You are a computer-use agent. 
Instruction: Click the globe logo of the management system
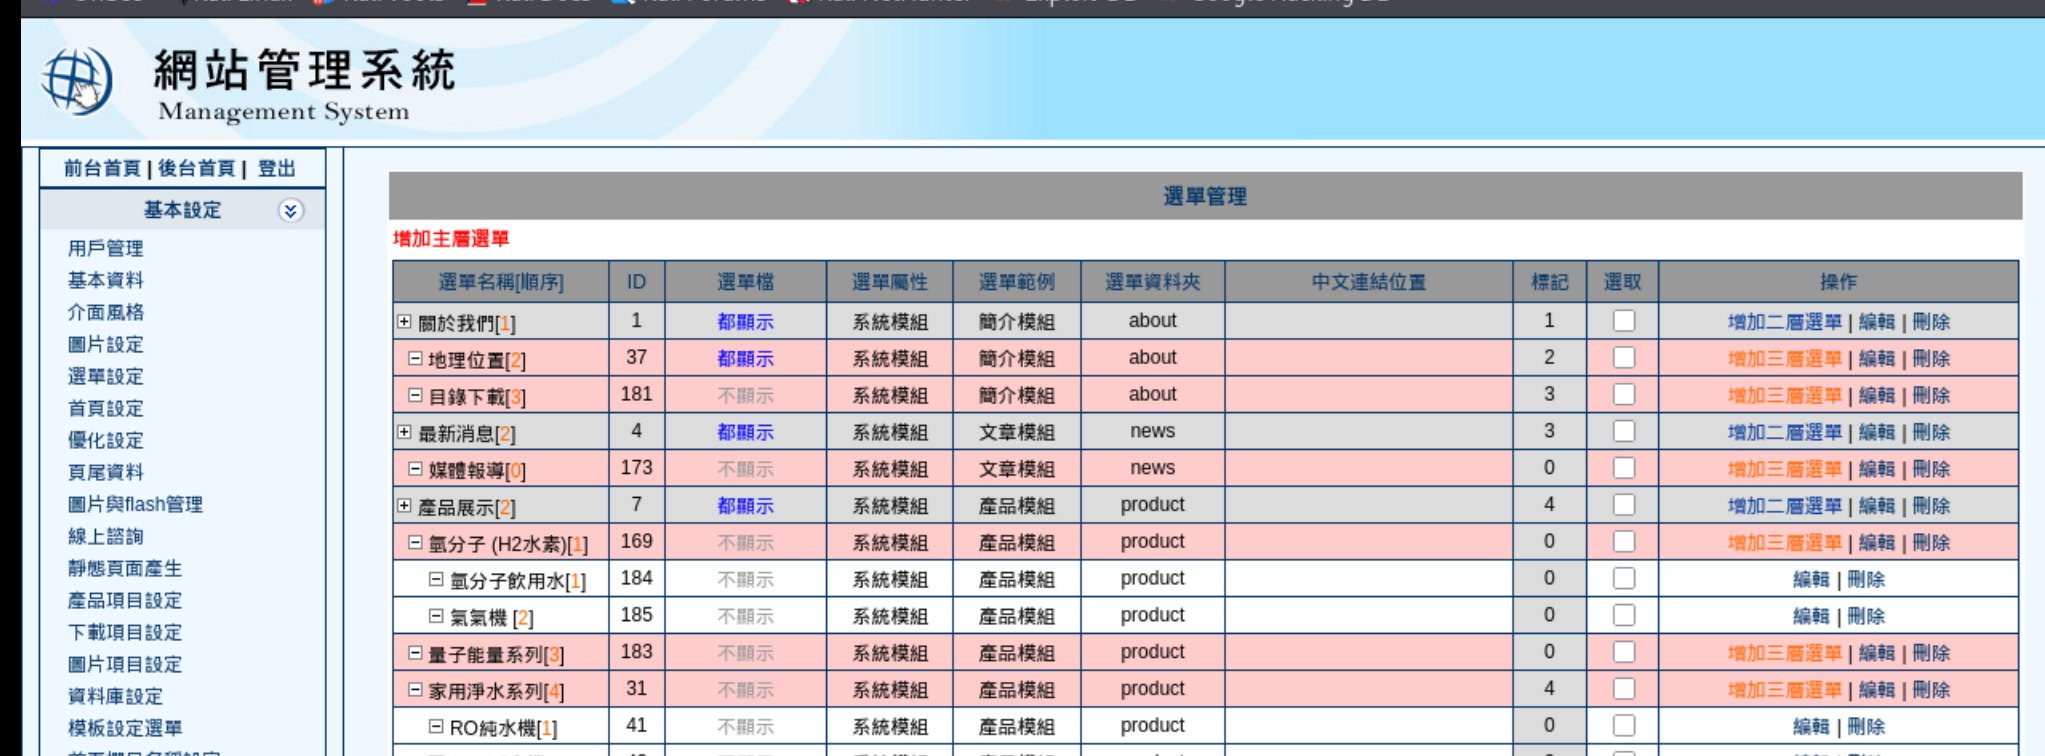pyautogui.click(x=78, y=81)
